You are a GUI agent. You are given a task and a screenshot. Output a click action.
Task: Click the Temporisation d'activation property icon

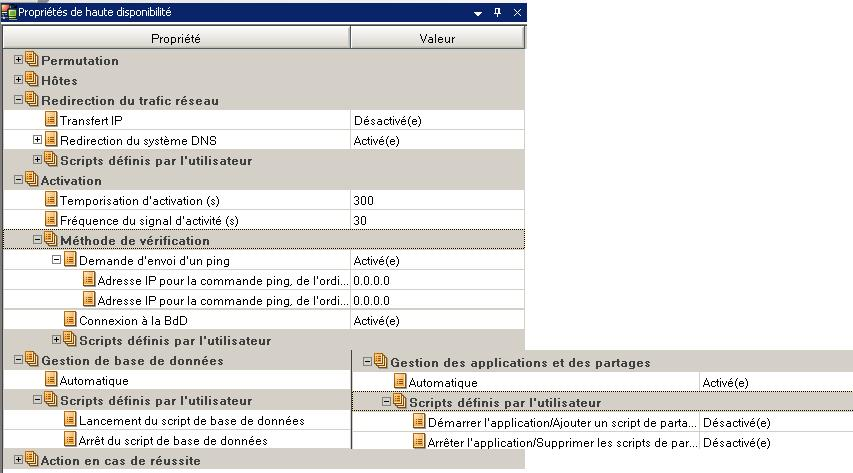[x=51, y=199]
